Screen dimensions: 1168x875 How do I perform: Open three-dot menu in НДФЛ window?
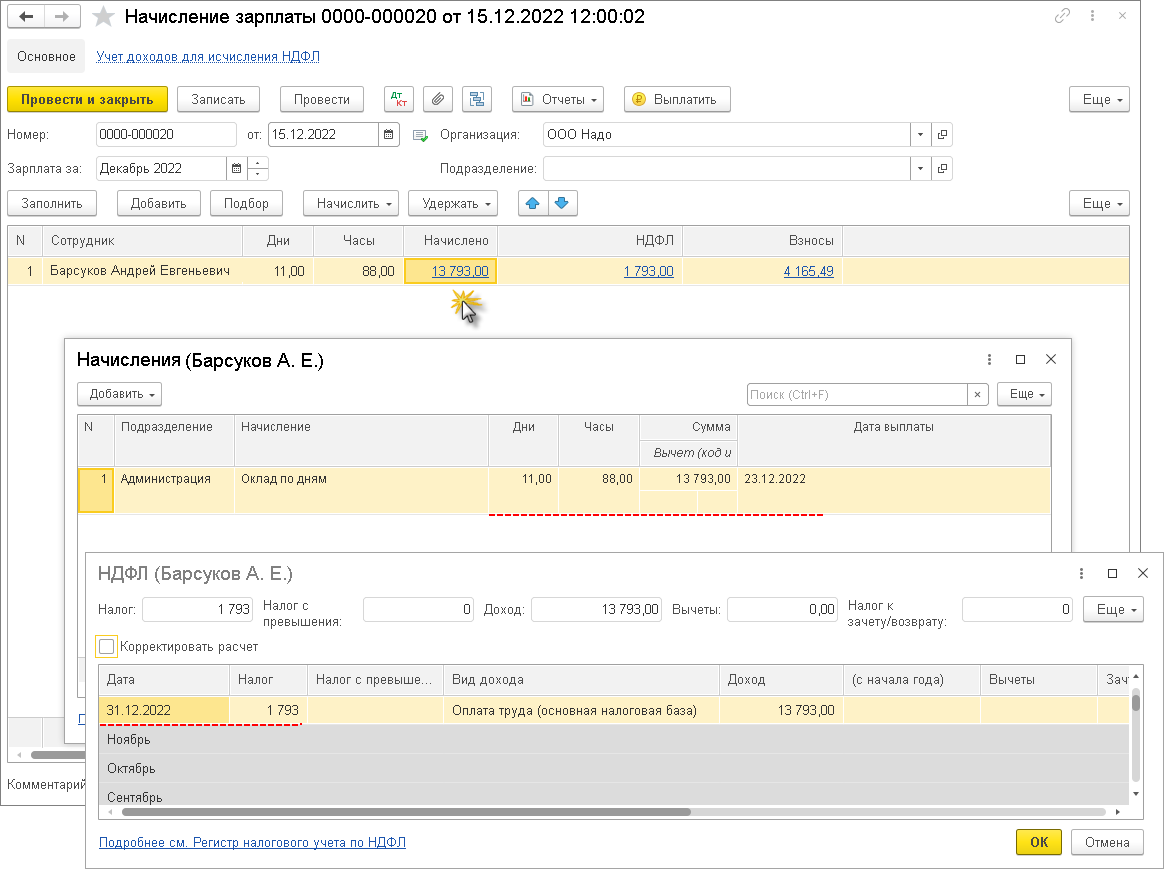click(x=1081, y=573)
